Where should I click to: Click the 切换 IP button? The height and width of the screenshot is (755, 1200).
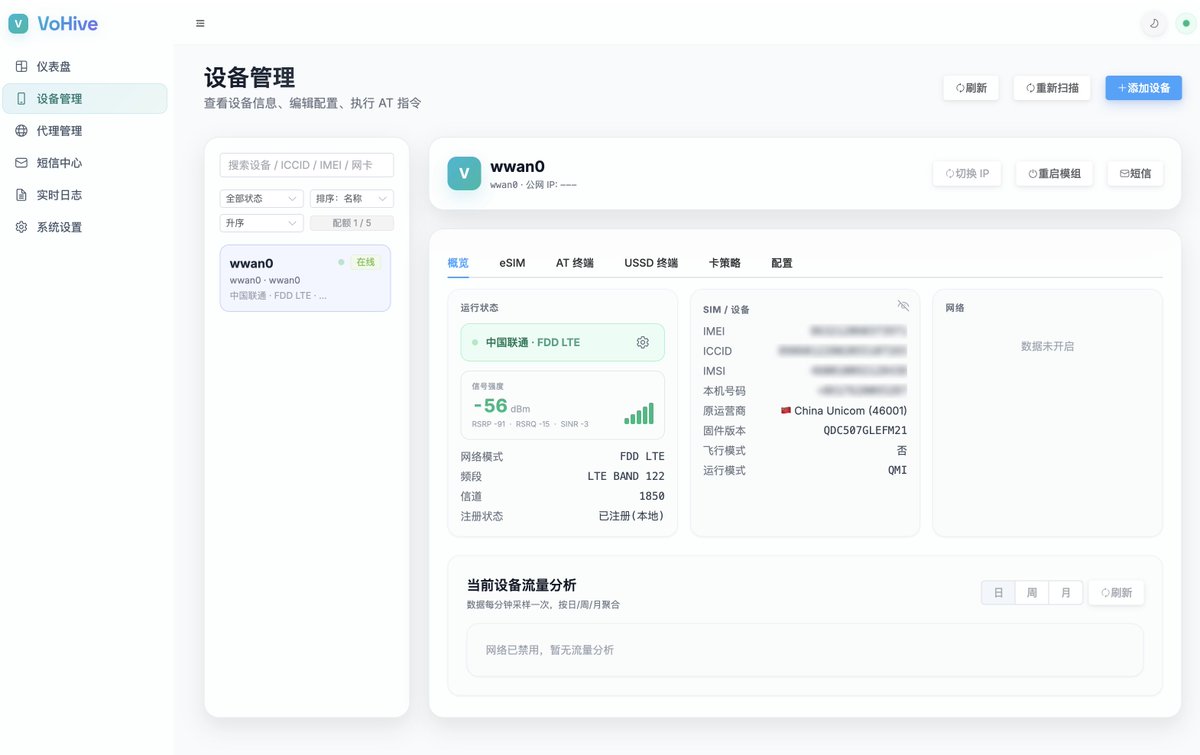[966, 173]
